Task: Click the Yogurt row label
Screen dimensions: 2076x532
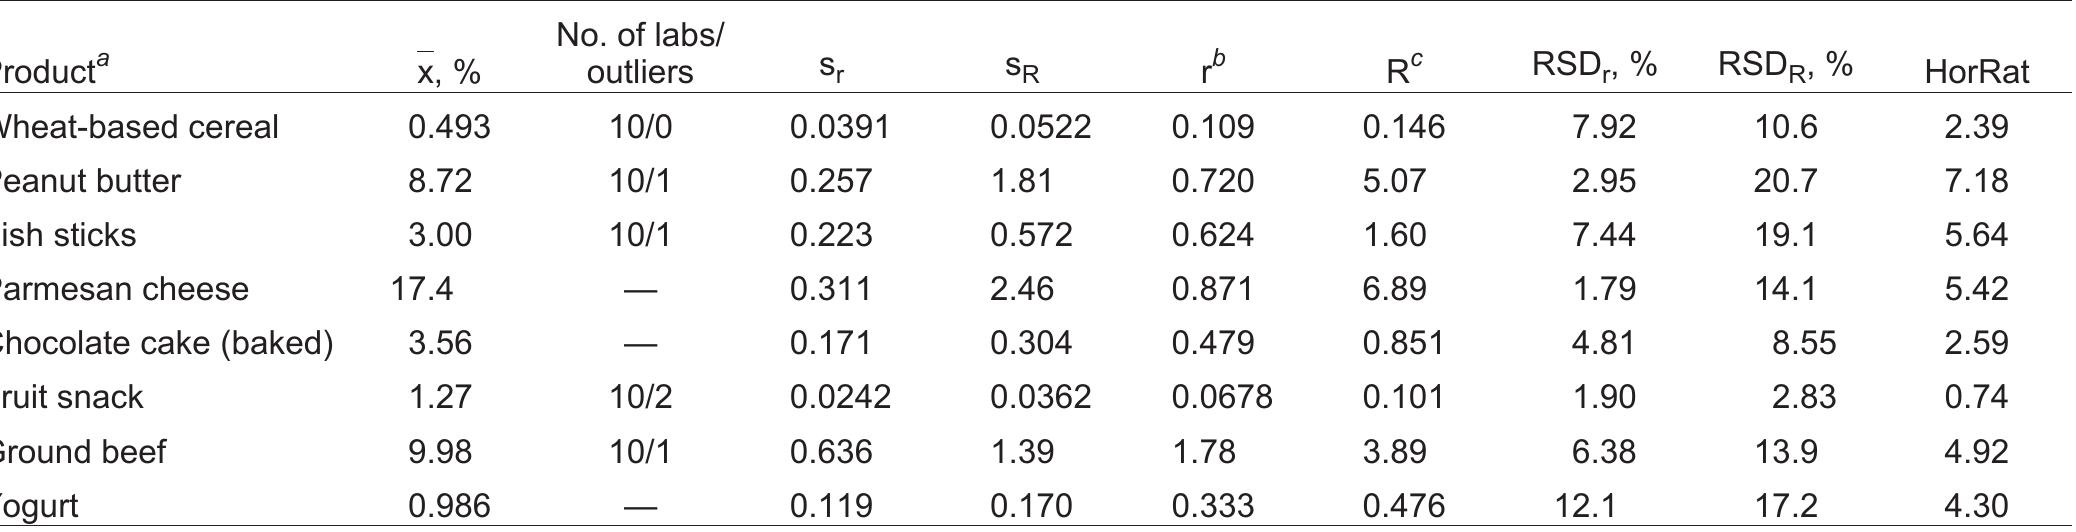Action: (40, 505)
